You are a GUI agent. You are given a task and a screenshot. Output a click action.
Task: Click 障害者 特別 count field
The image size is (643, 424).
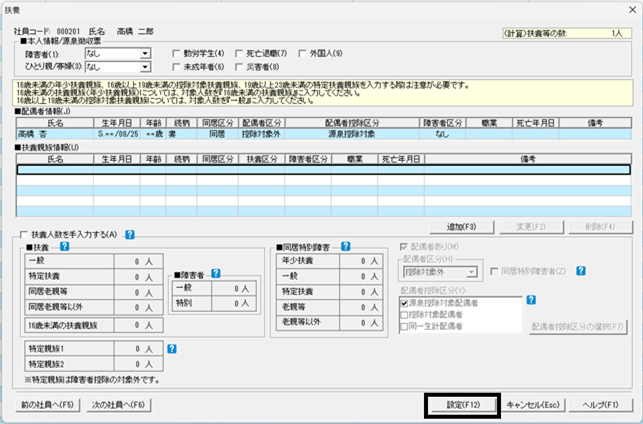[234, 303]
